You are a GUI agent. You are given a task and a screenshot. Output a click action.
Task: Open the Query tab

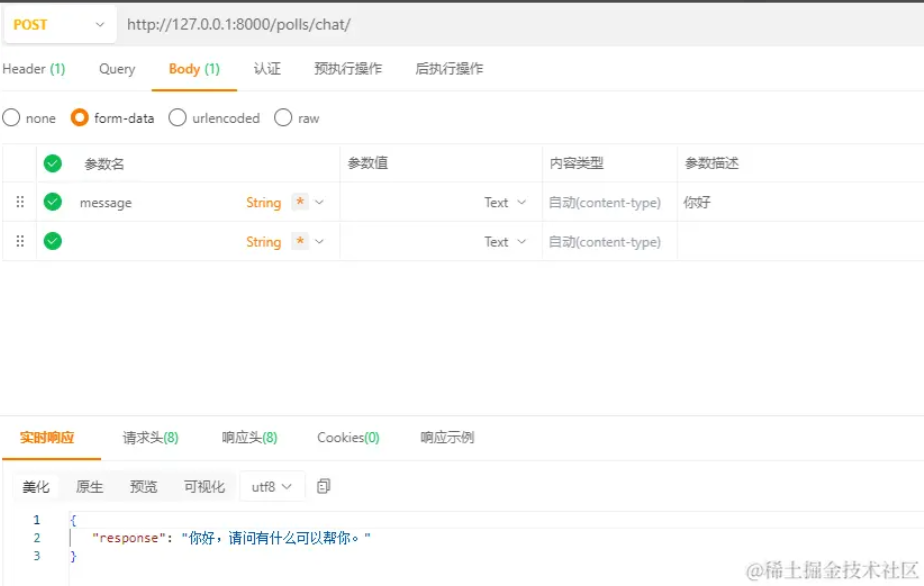116,69
